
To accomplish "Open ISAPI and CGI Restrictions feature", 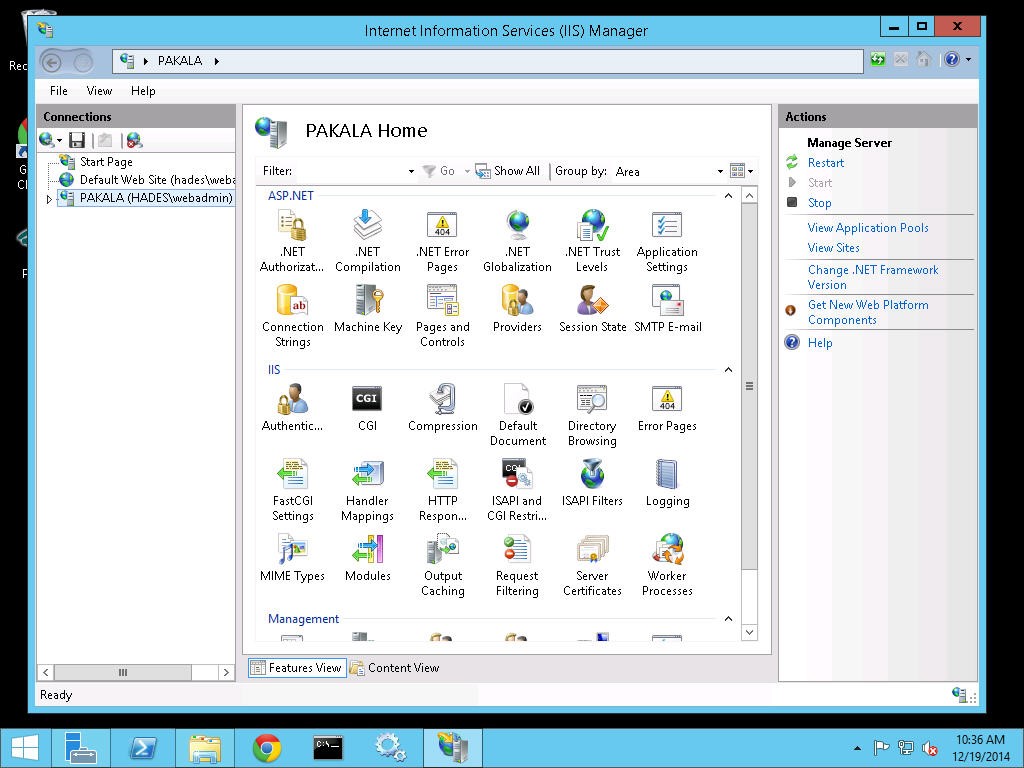I will click(x=517, y=490).
